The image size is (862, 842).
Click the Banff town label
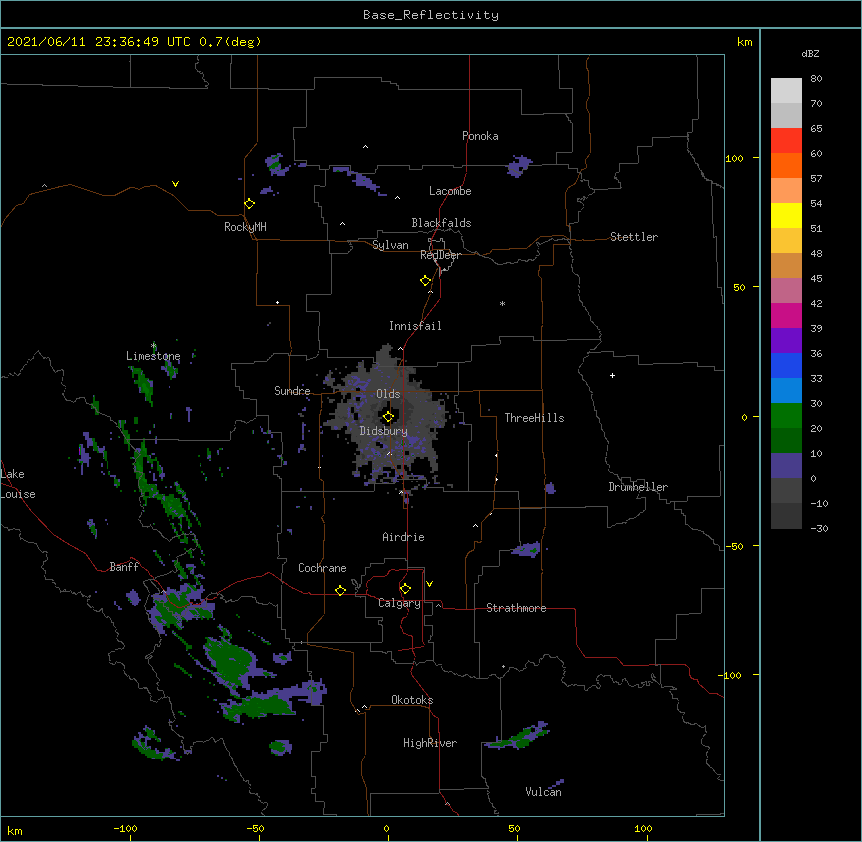click(124, 567)
